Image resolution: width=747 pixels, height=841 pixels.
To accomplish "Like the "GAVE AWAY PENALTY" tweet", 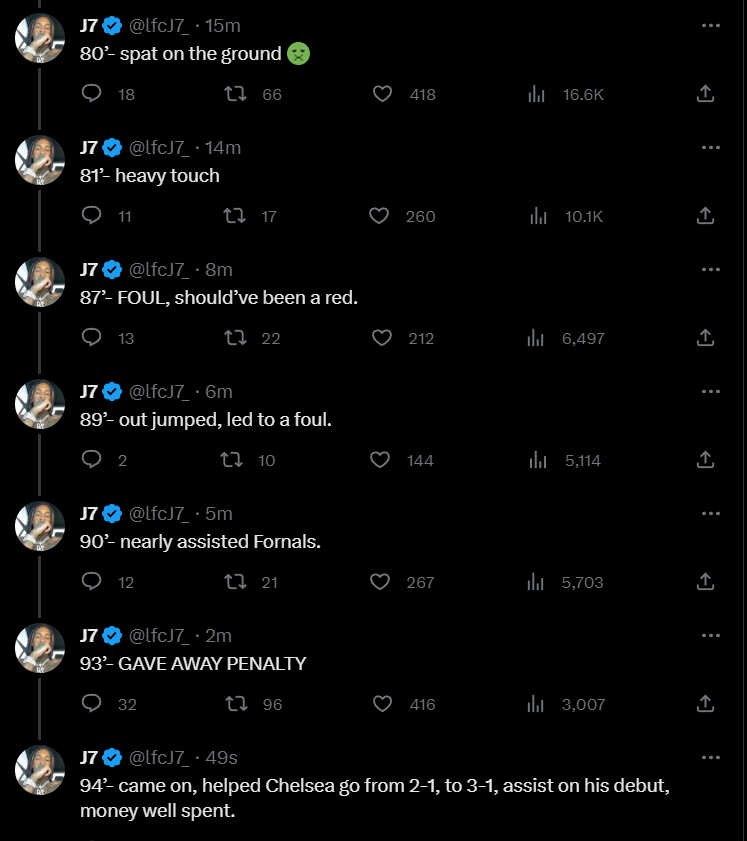I will [382, 704].
